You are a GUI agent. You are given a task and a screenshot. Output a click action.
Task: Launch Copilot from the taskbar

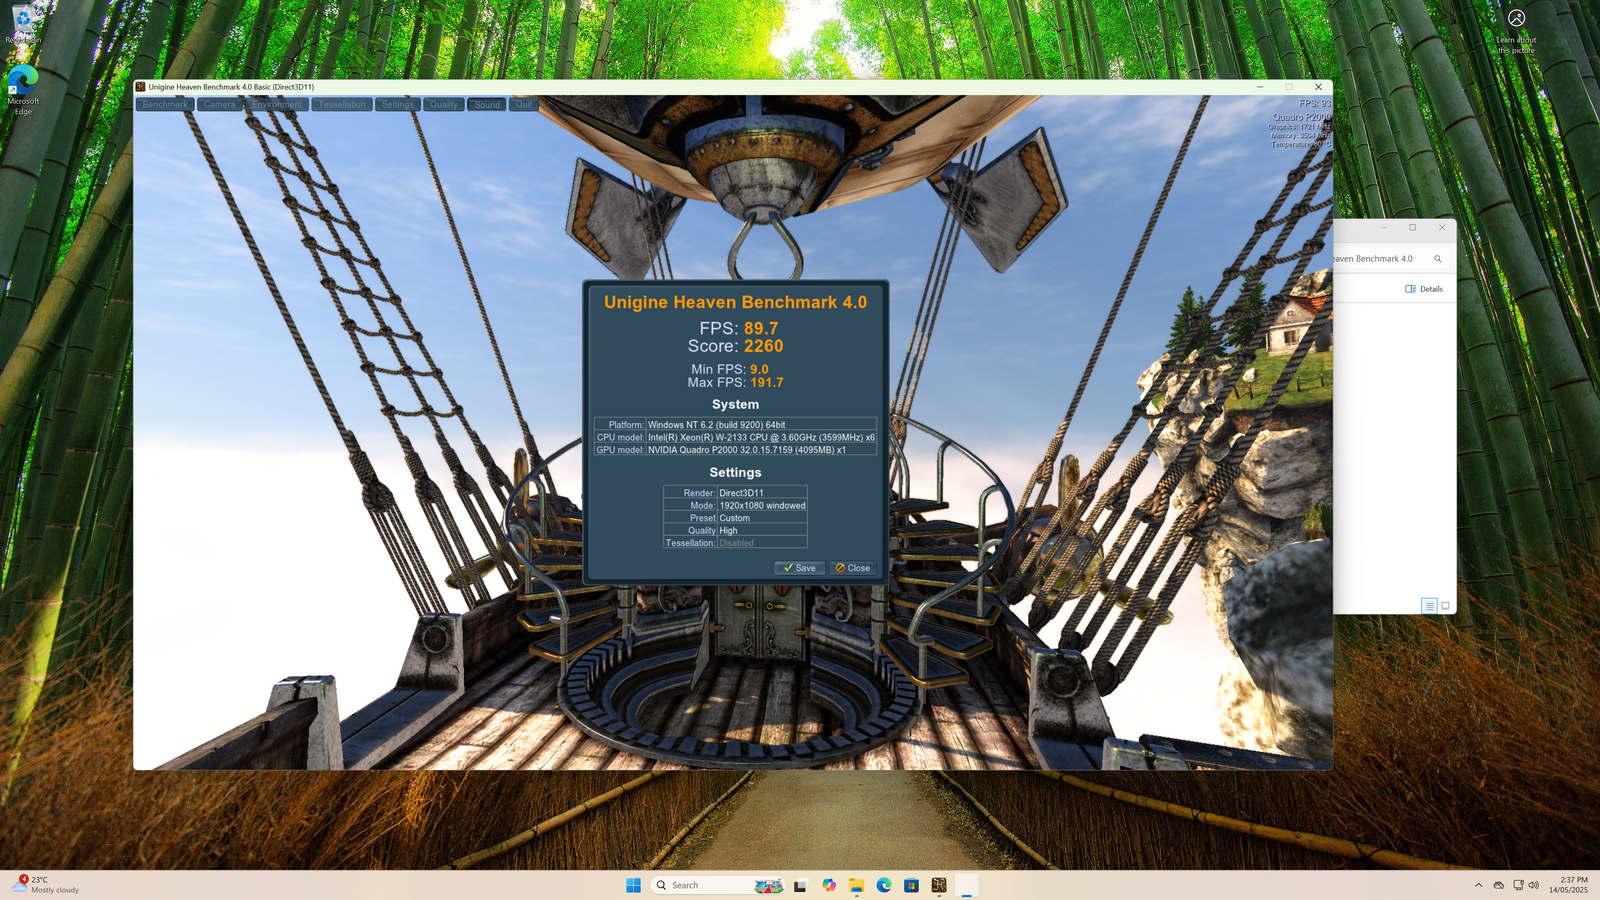click(x=829, y=885)
